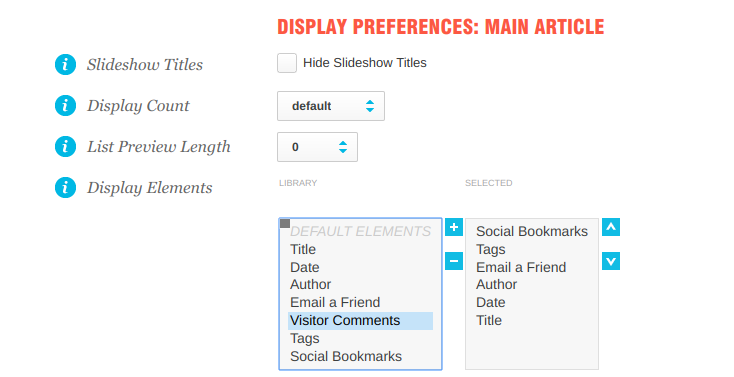Move selected element up with arrow

point(611,228)
